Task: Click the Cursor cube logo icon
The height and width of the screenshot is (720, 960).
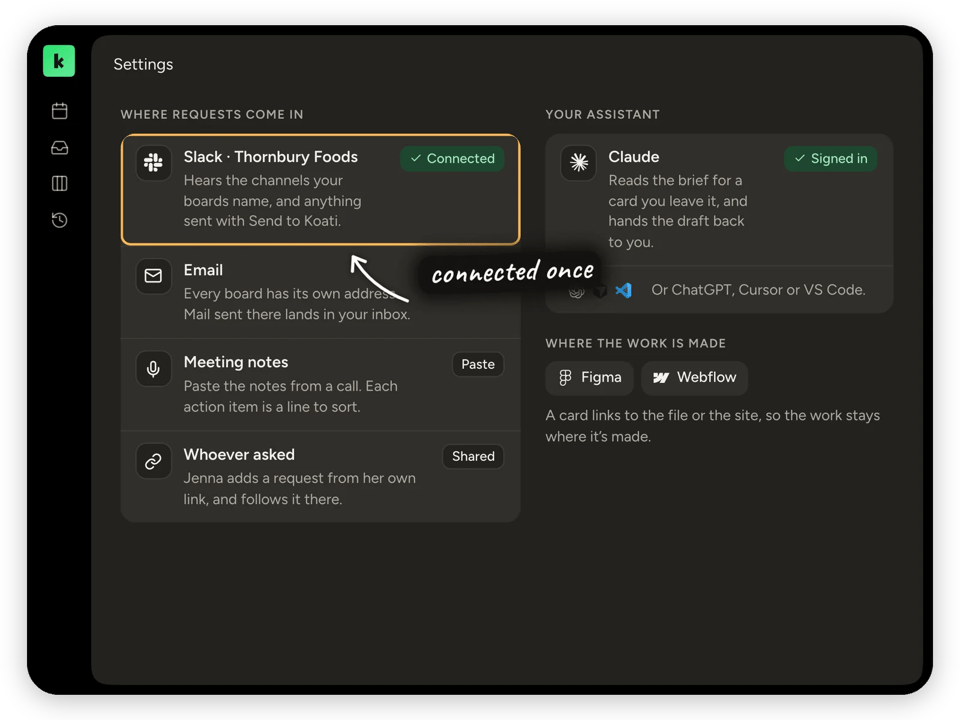Action: [600, 291]
